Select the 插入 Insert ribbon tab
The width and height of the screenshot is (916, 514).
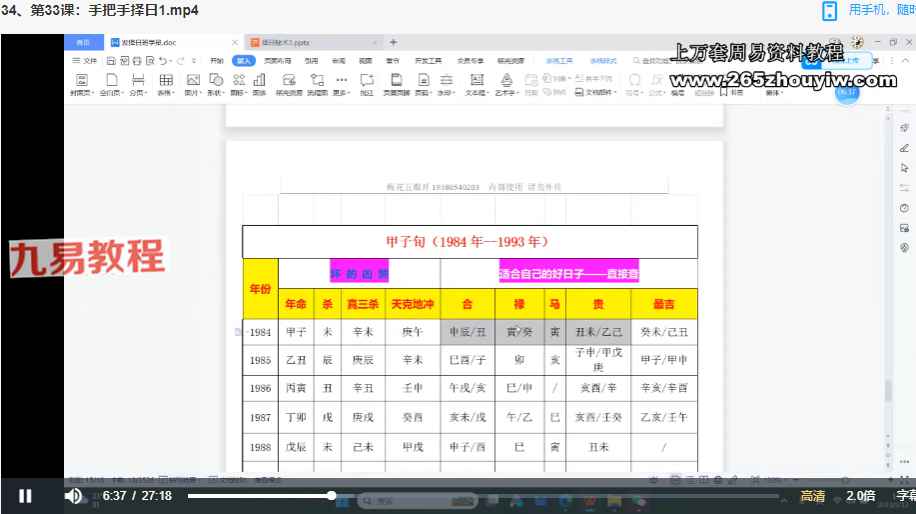click(244, 61)
